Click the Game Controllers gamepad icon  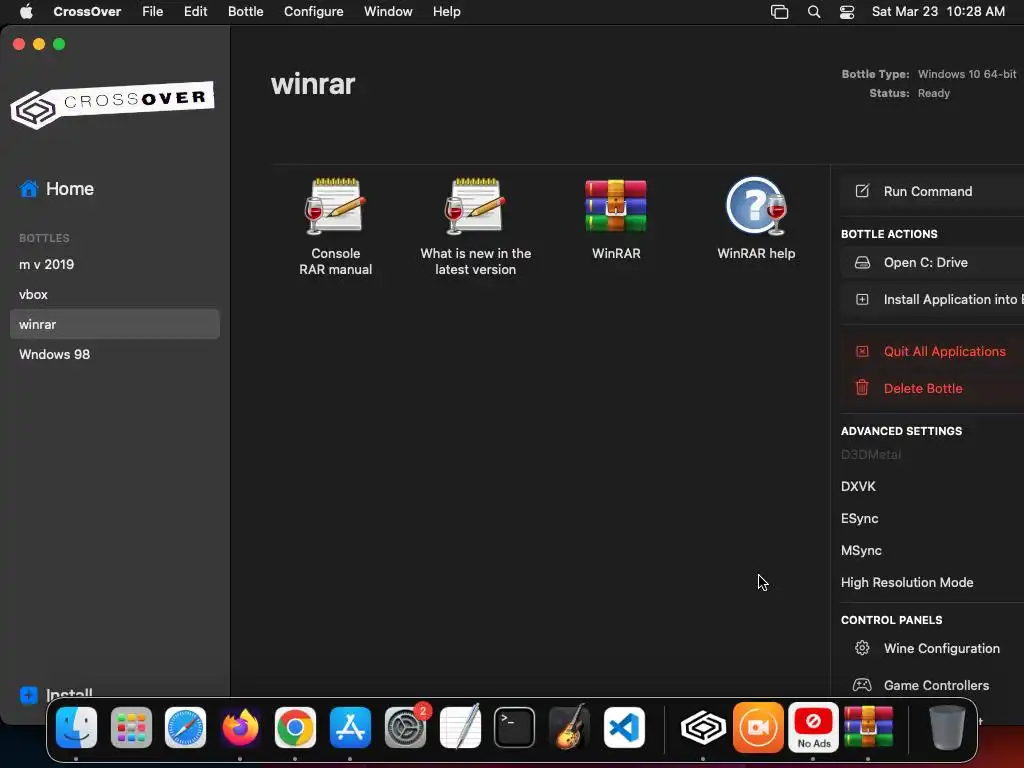(862, 685)
